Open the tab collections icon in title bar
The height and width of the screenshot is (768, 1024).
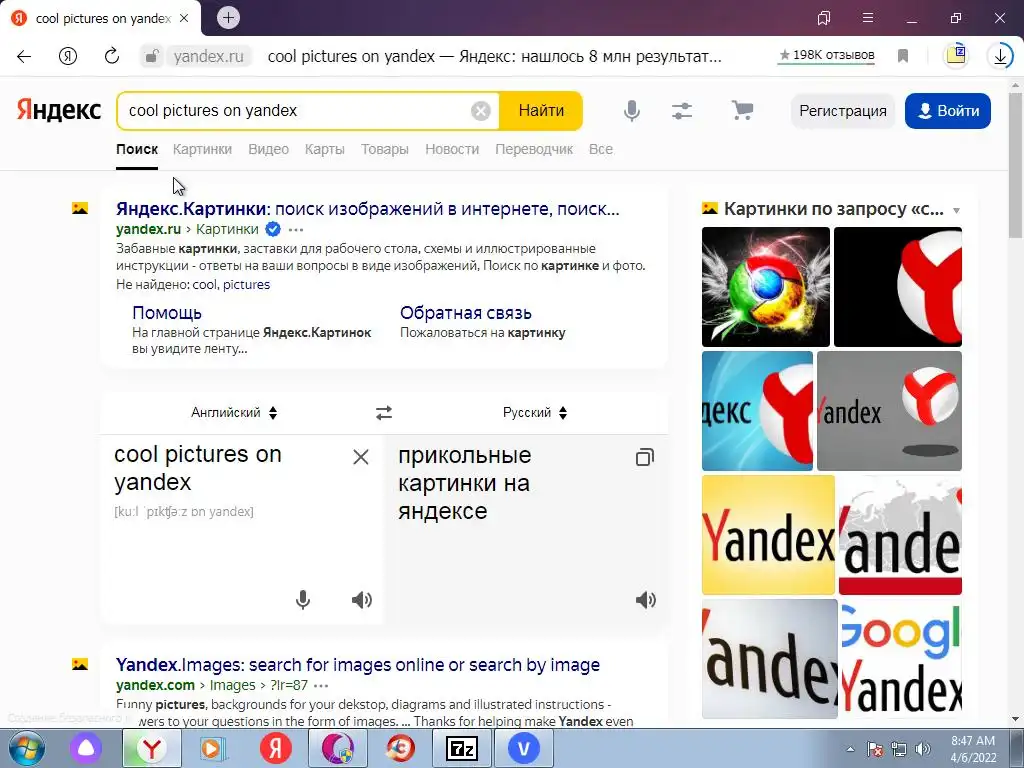(824, 18)
